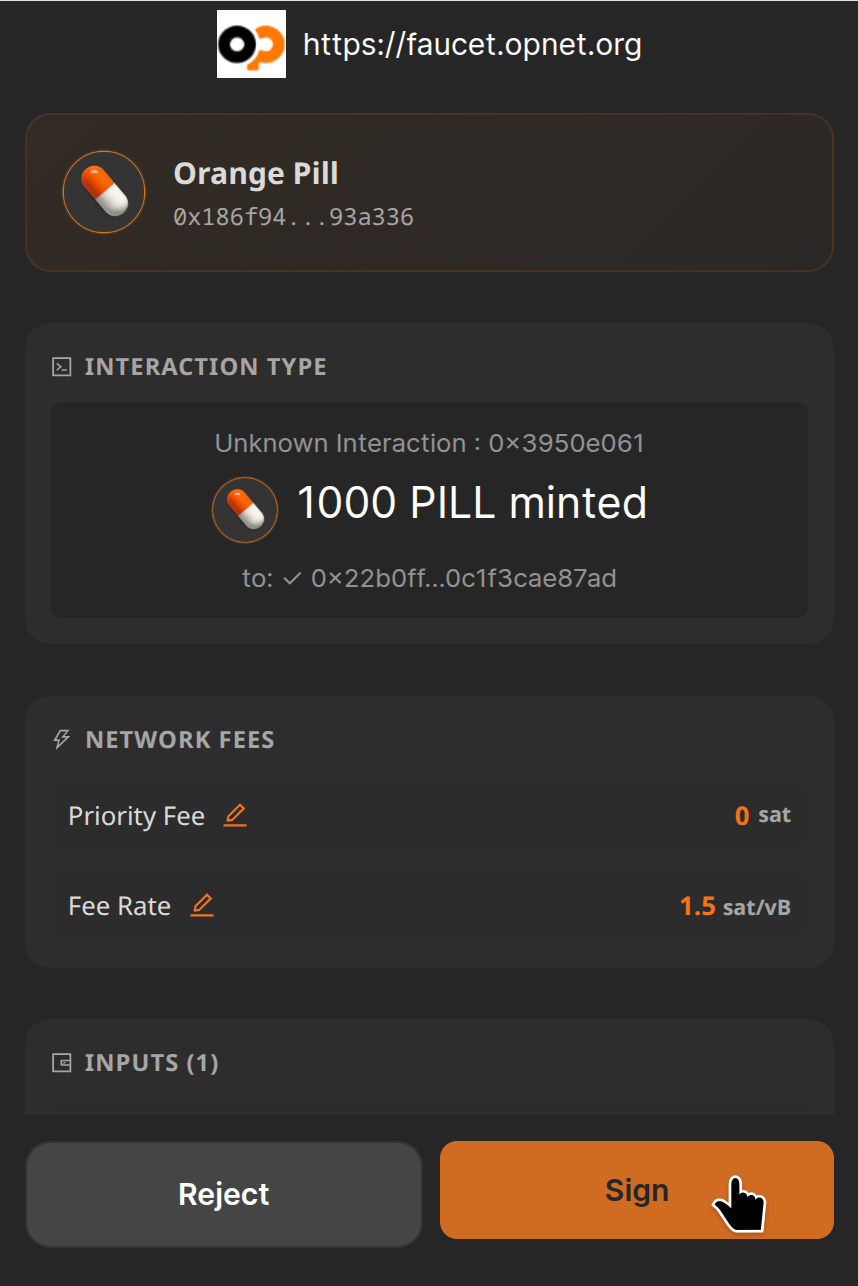This screenshot has height=1286, width=858.
Task: Edit the Priority Fee with pencil icon
Action: point(235,815)
